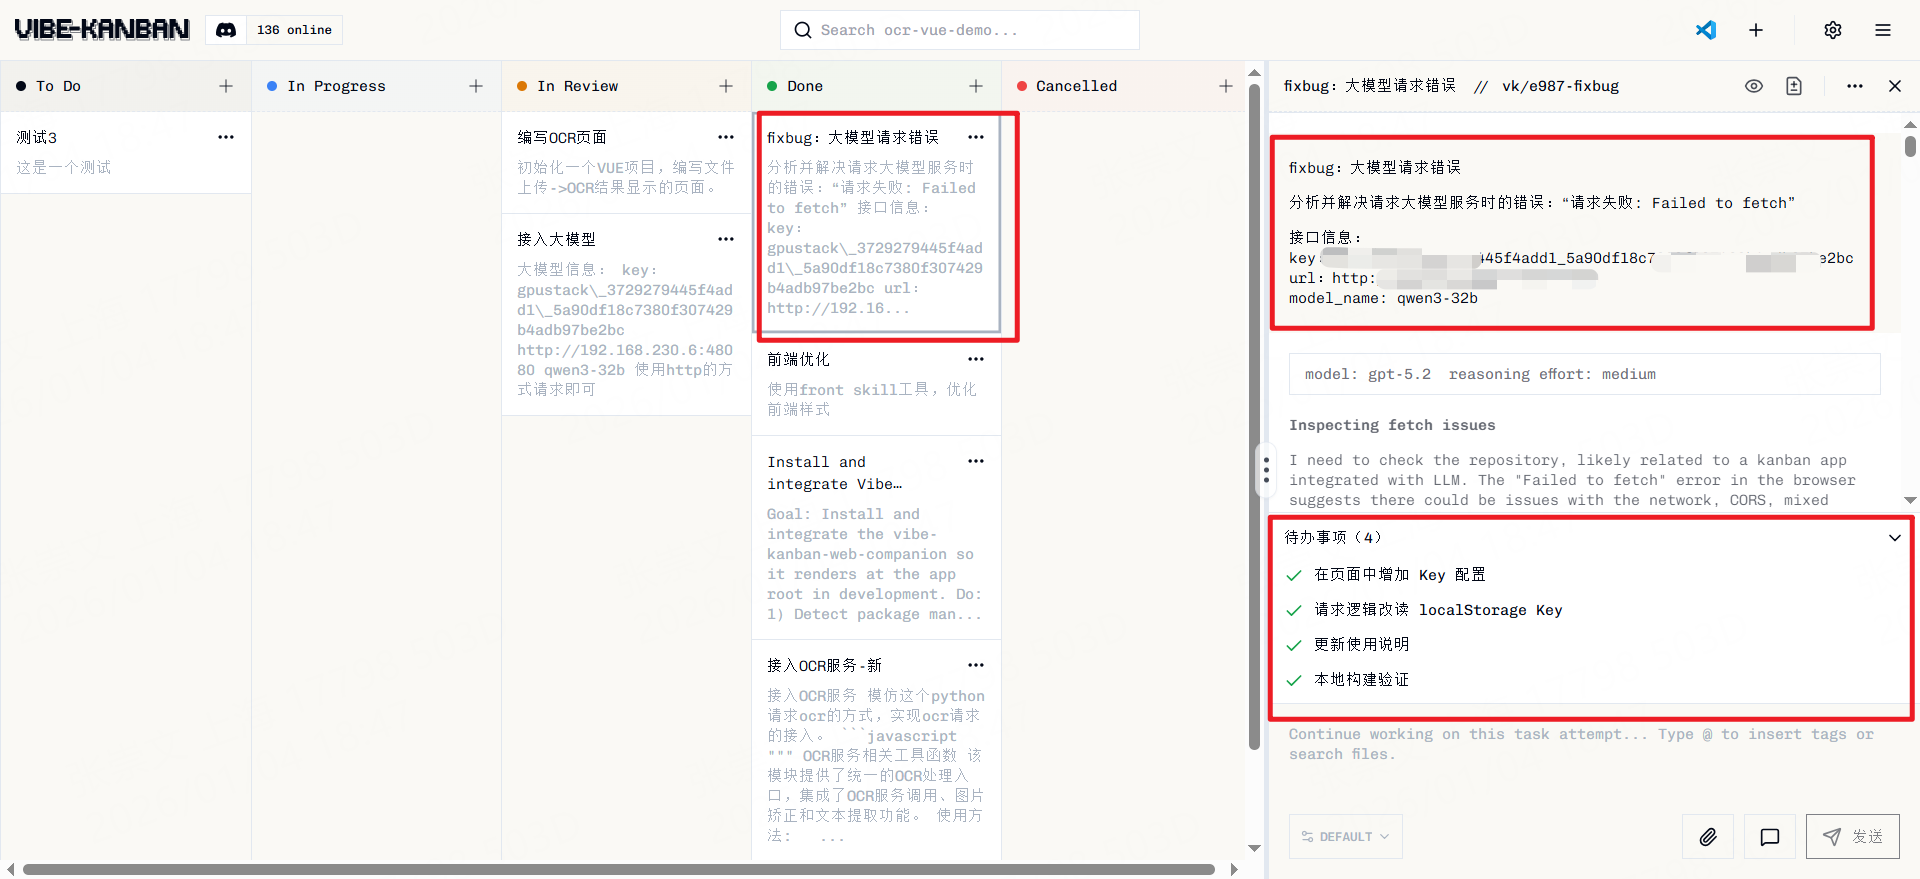Open comment bubble button
The image size is (1920, 879).
point(1770,837)
